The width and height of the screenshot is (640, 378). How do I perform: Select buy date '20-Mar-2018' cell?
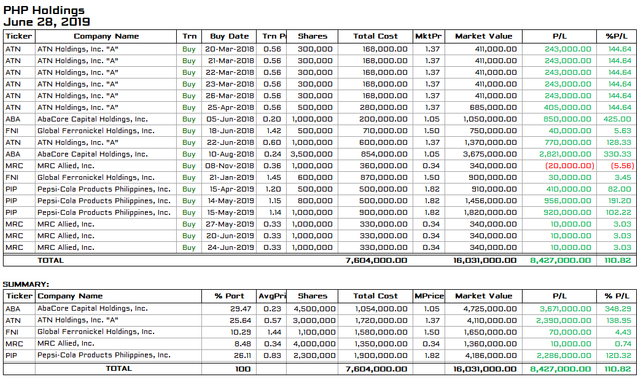(229, 49)
